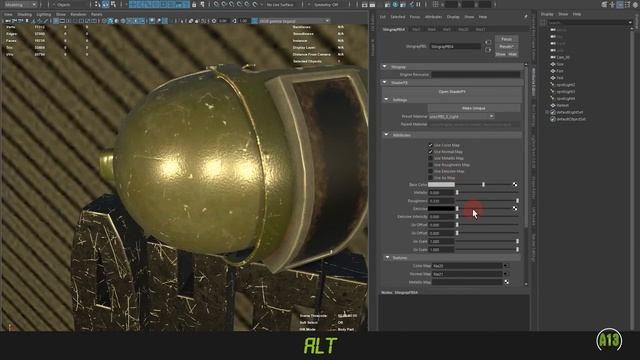640x360 pixels.
Task: Click the Engine Resource field
Action: [x=476, y=75]
